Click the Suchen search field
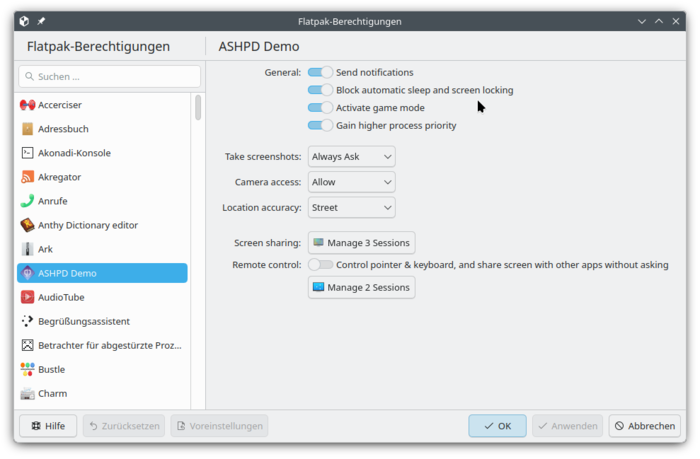Screen dimensions: 700x459 coord(109,76)
